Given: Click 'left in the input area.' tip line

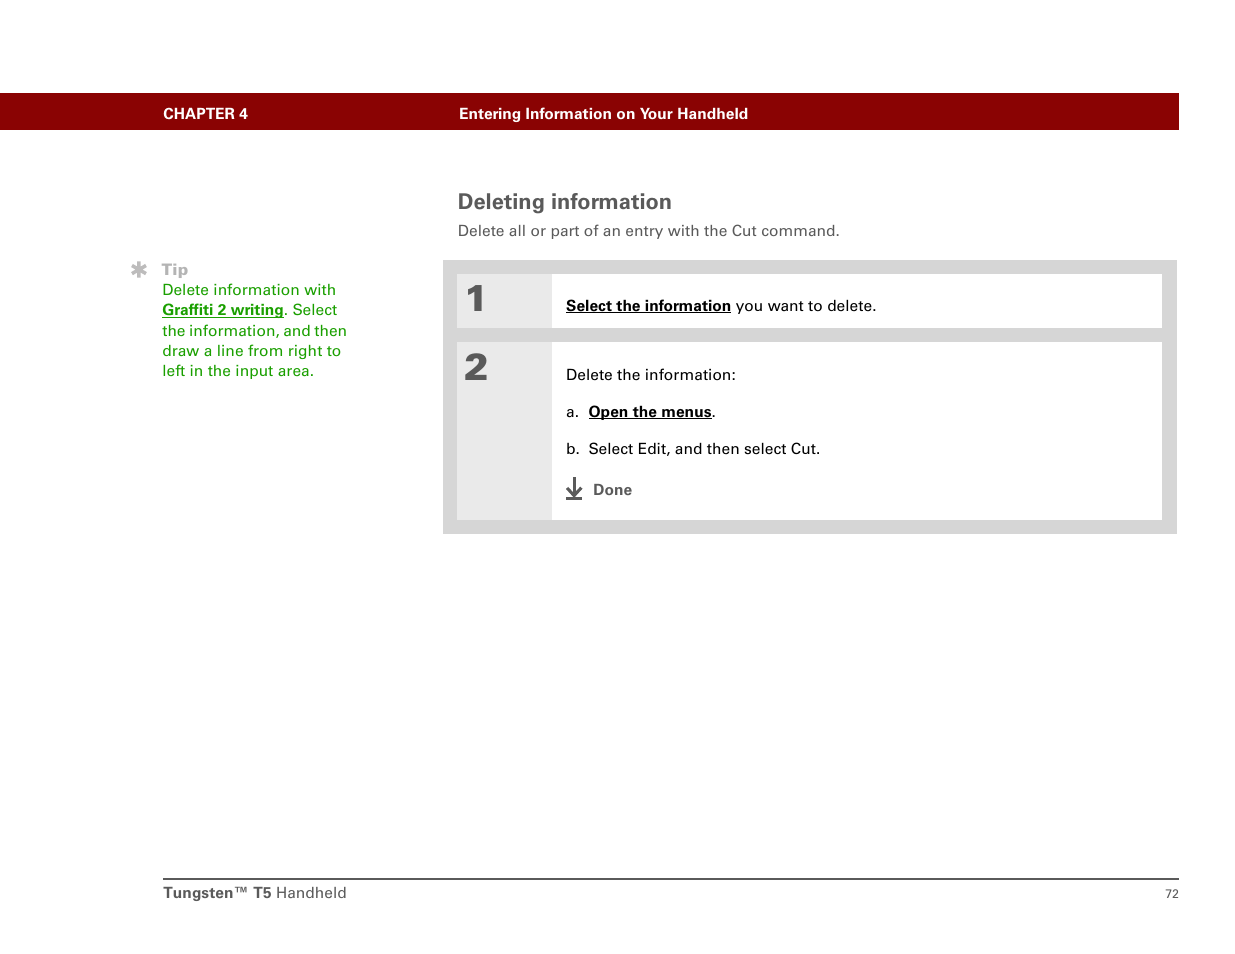Looking at the screenshot, I should [x=238, y=371].
